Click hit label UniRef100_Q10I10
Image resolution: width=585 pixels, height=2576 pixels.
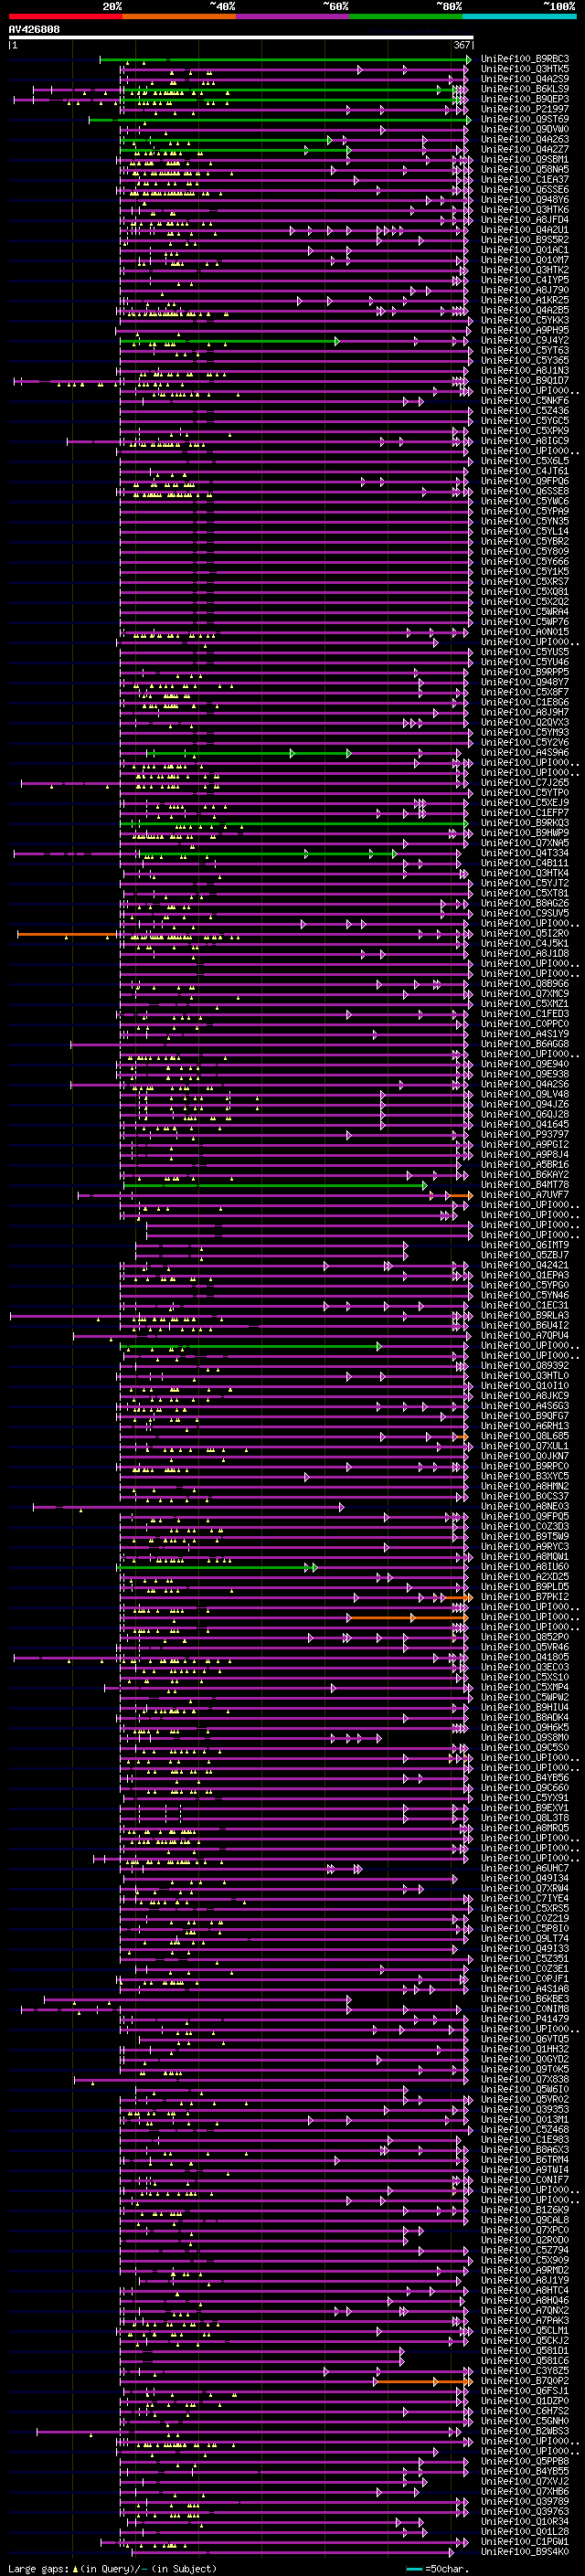click(525, 1386)
